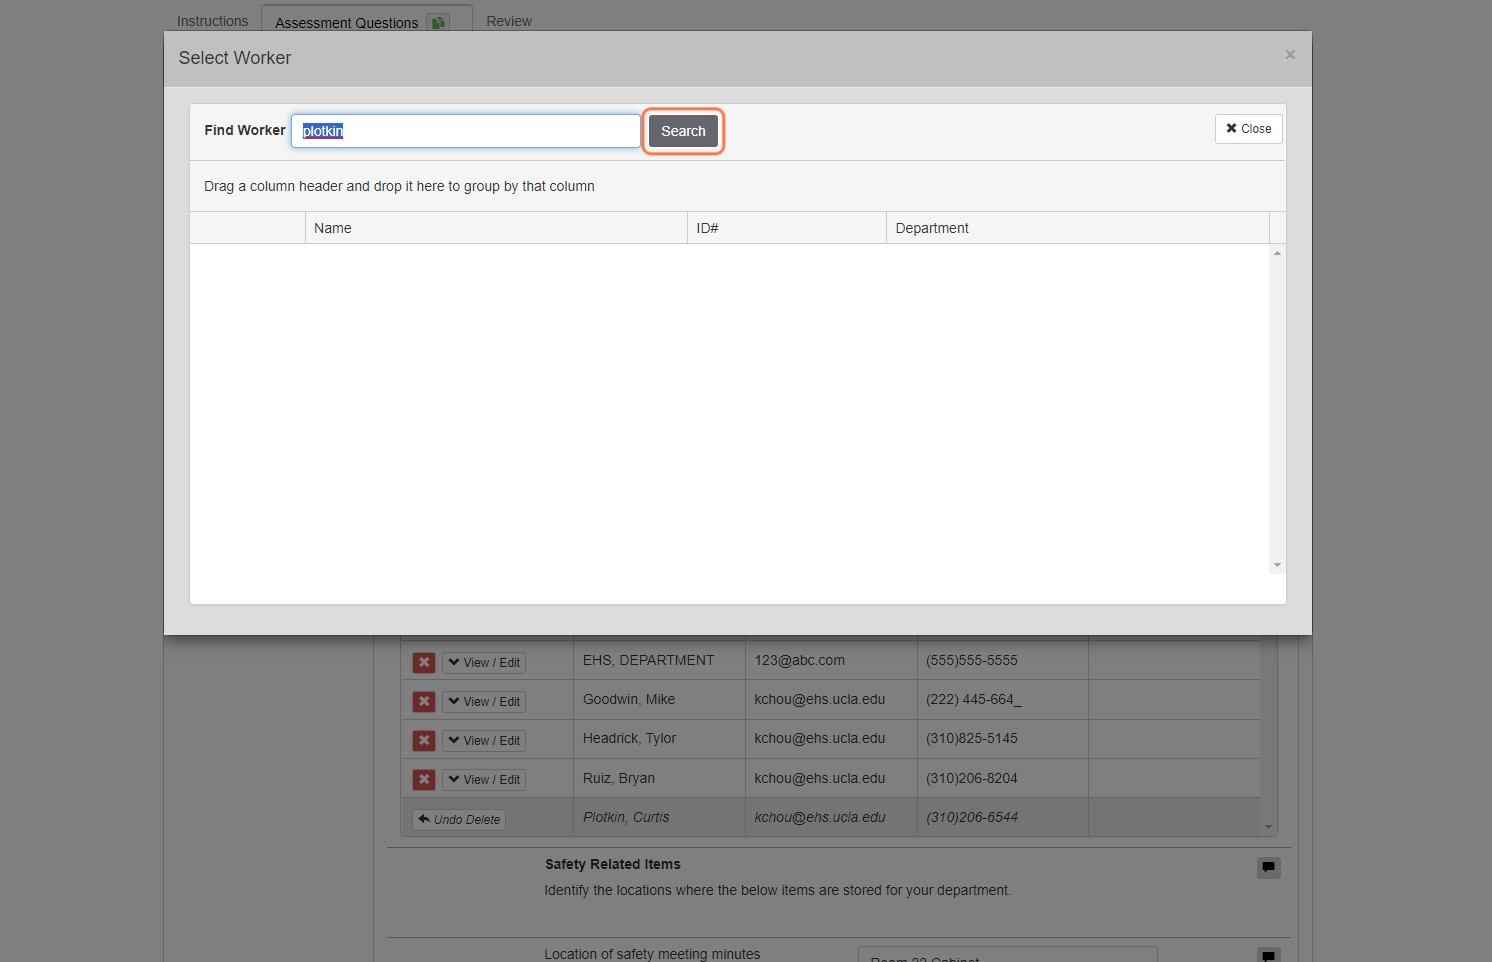
Task: Click Undo Delete for Plotkin, Curtis
Action: pos(459,819)
